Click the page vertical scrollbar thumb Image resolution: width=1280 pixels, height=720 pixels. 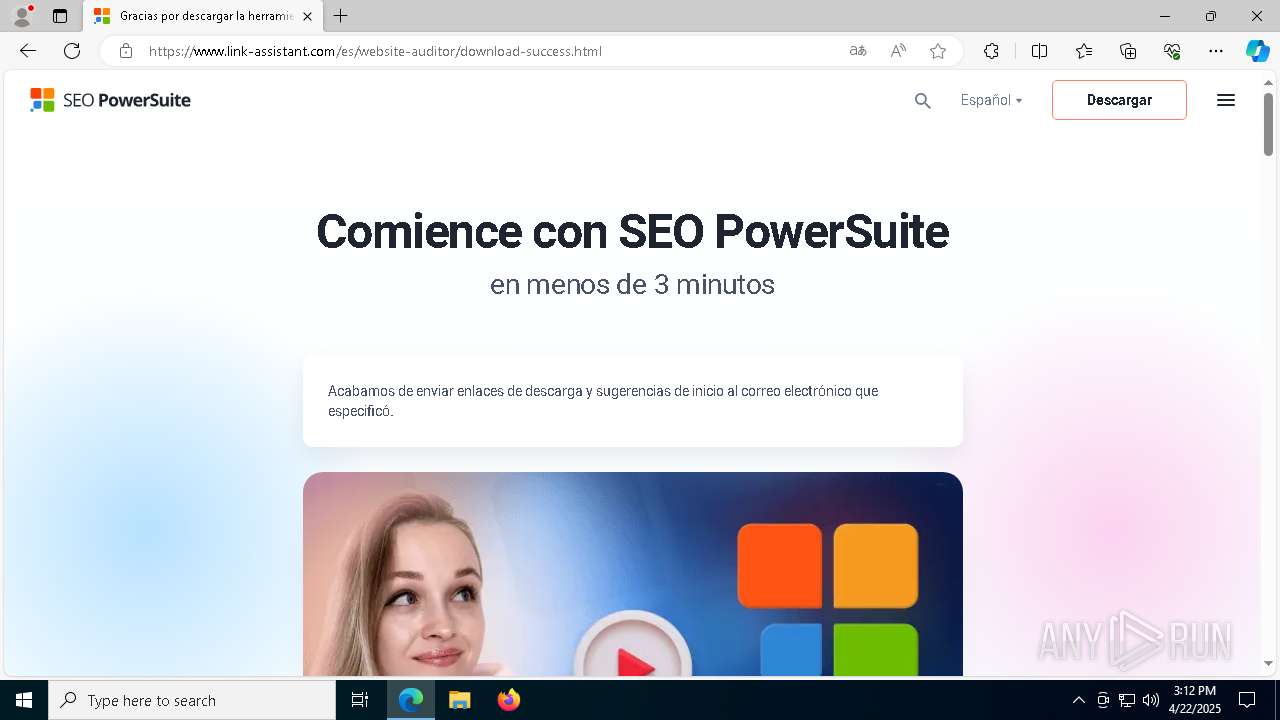[1268, 124]
